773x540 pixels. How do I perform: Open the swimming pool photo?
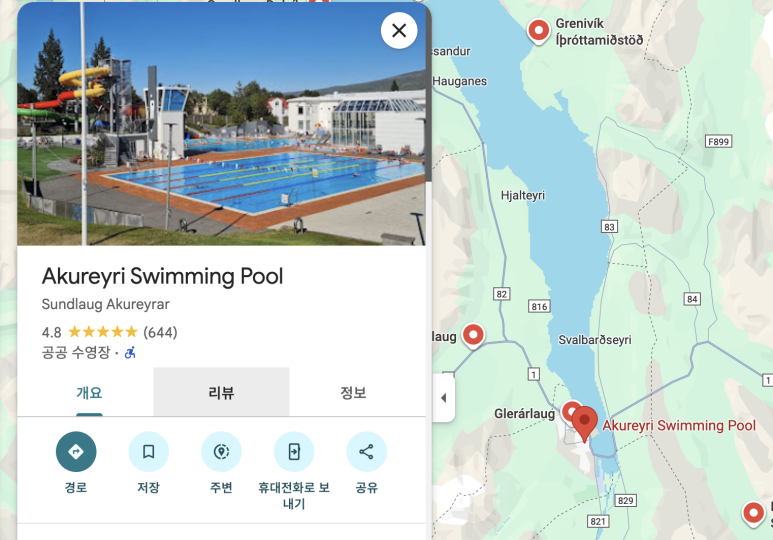[221, 123]
